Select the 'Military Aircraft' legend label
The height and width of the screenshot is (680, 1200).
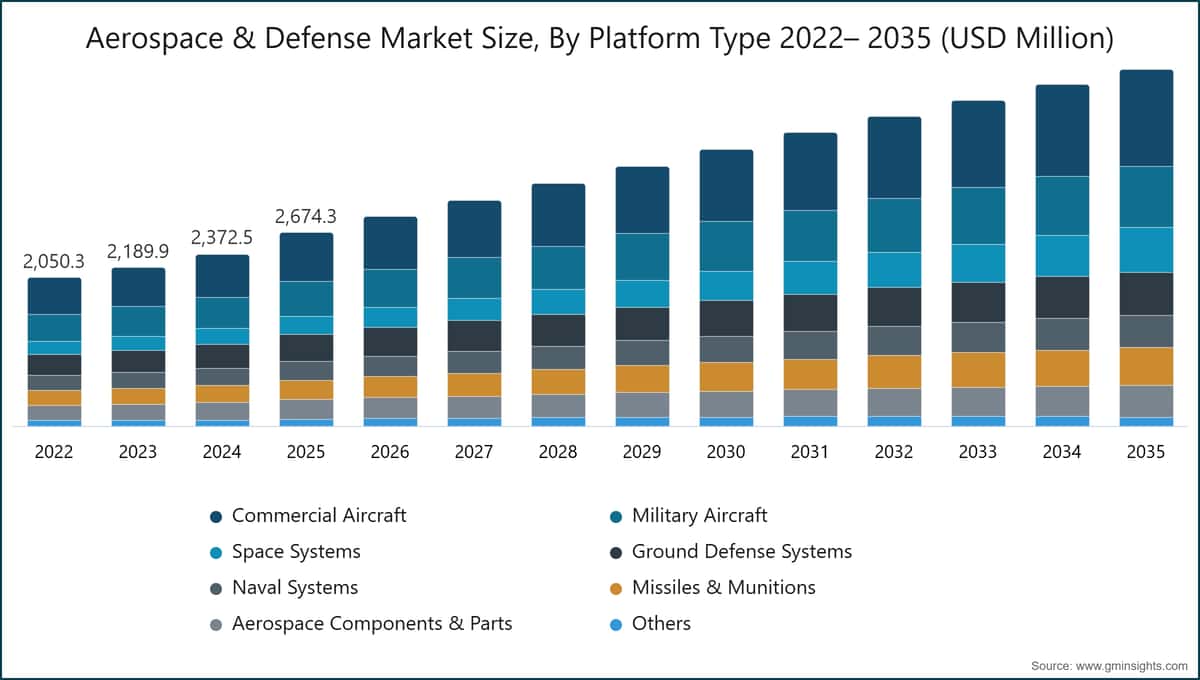point(700,516)
